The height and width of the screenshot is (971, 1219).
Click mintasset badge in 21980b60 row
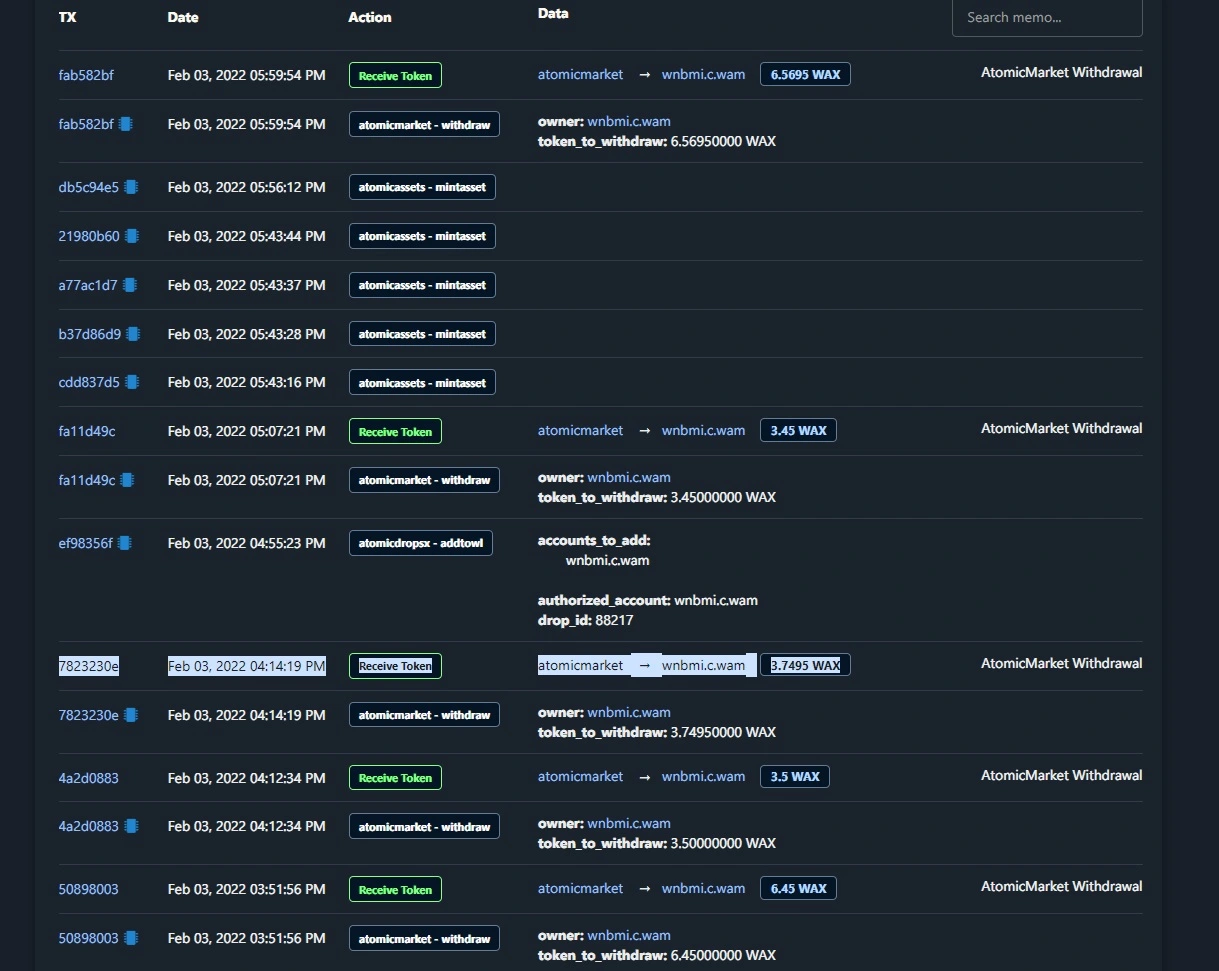coord(422,236)
